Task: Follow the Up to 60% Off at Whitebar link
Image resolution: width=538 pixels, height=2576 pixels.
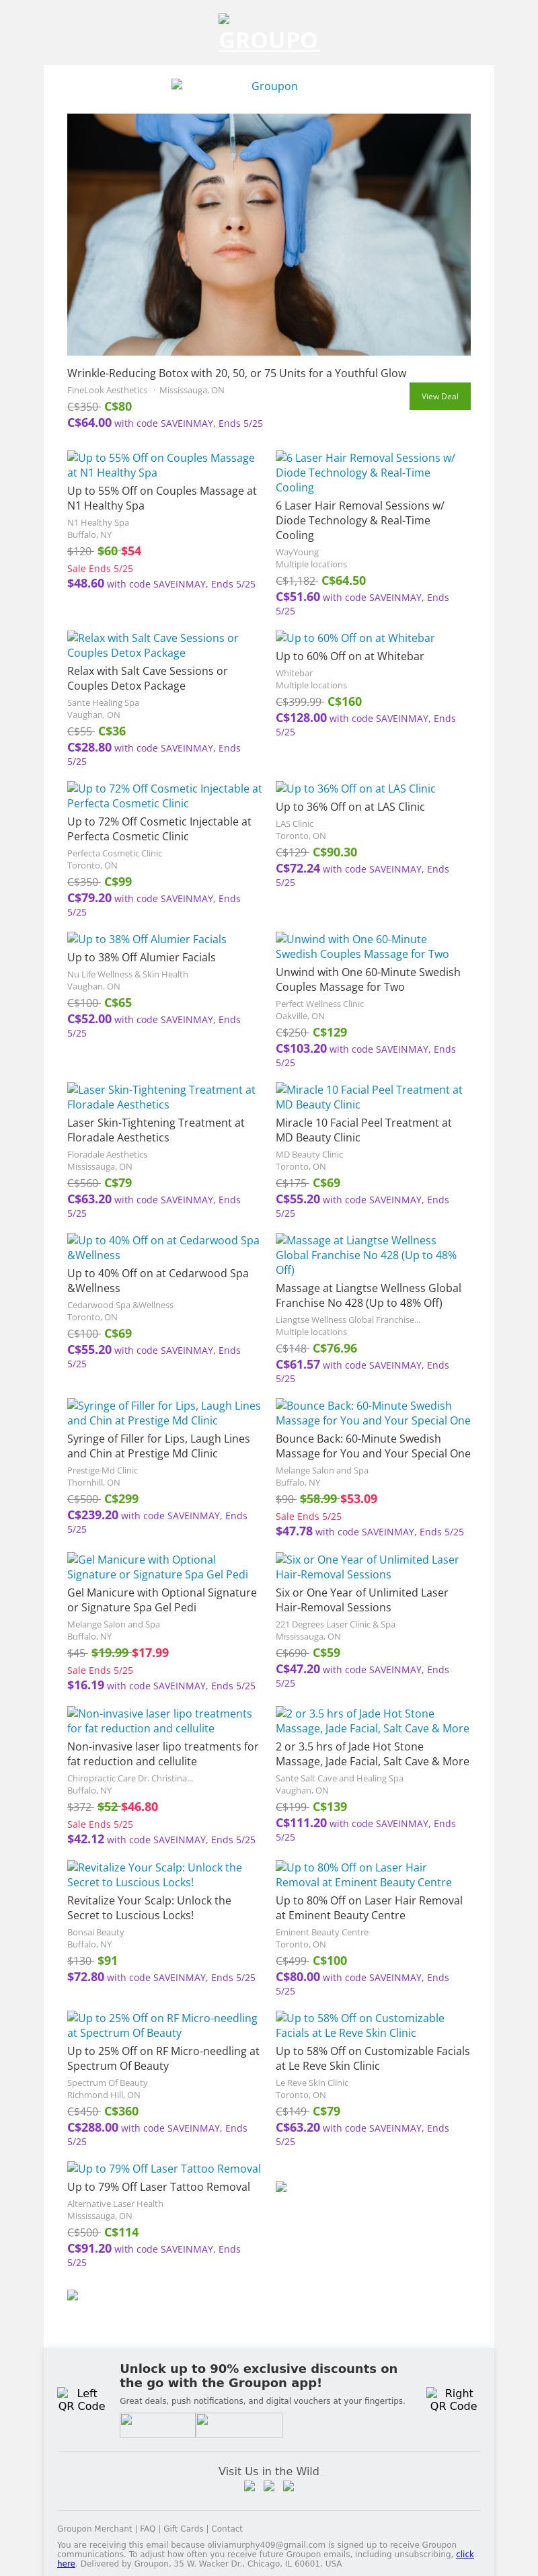Action: (x=355, y=638)
